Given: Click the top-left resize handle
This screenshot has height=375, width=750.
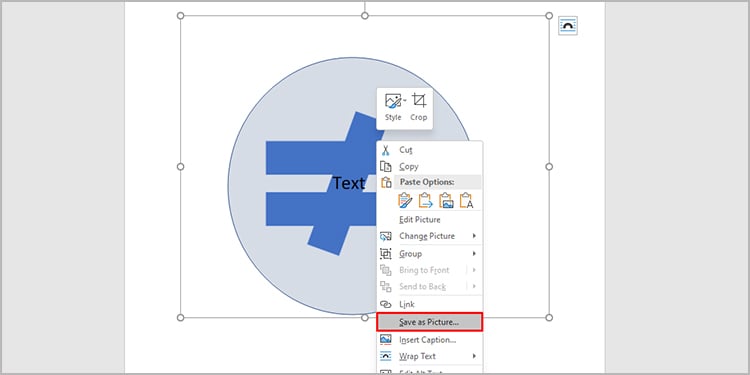Looking at the screenshot, I should point(180,16).
